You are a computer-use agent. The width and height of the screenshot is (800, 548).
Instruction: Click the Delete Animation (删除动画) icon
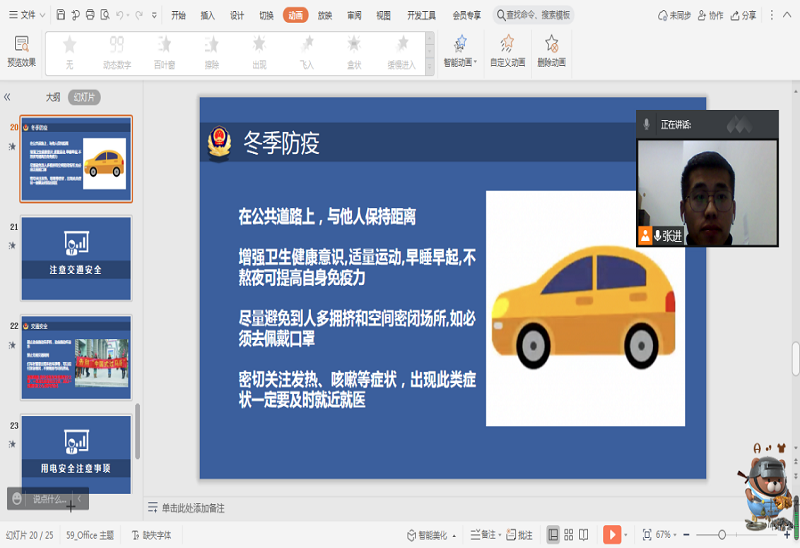[551, 45]
